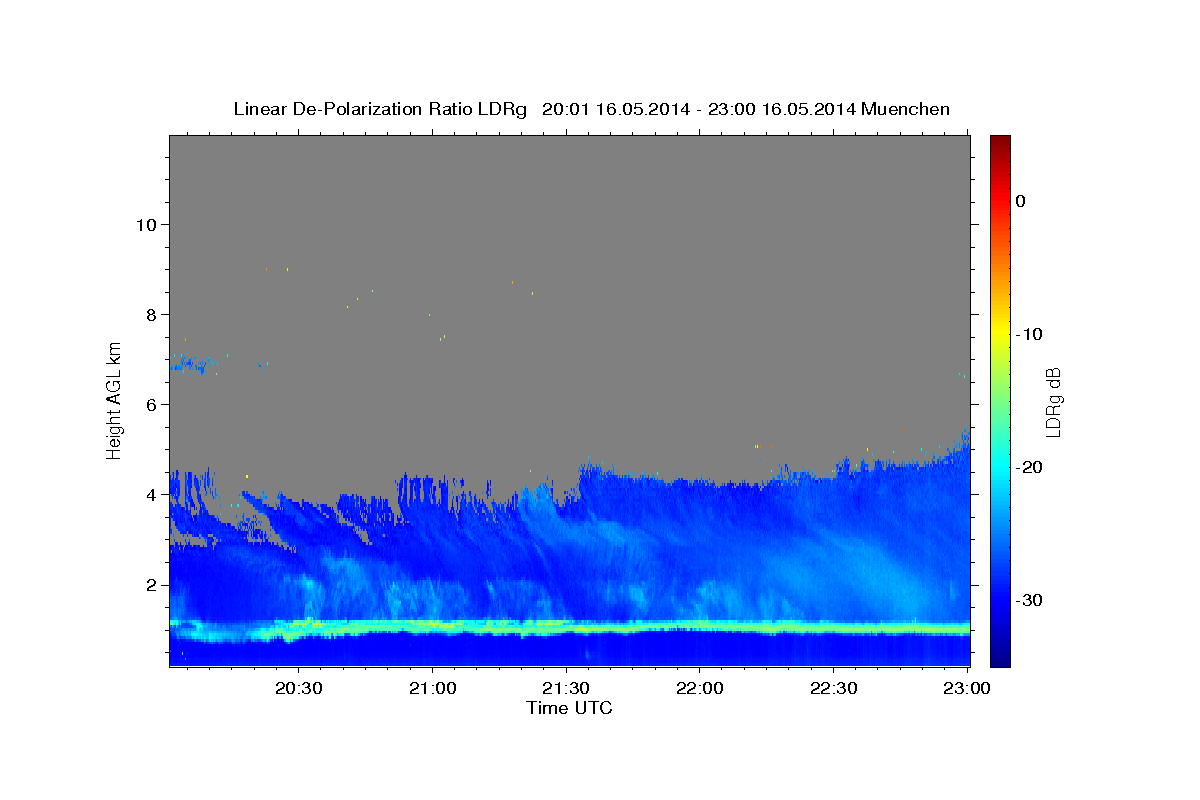The width and height of the screenshot is (1200, 800).
Task: Click the 'LDRg dB' colorbar label
Action: tap(1052, 402)
